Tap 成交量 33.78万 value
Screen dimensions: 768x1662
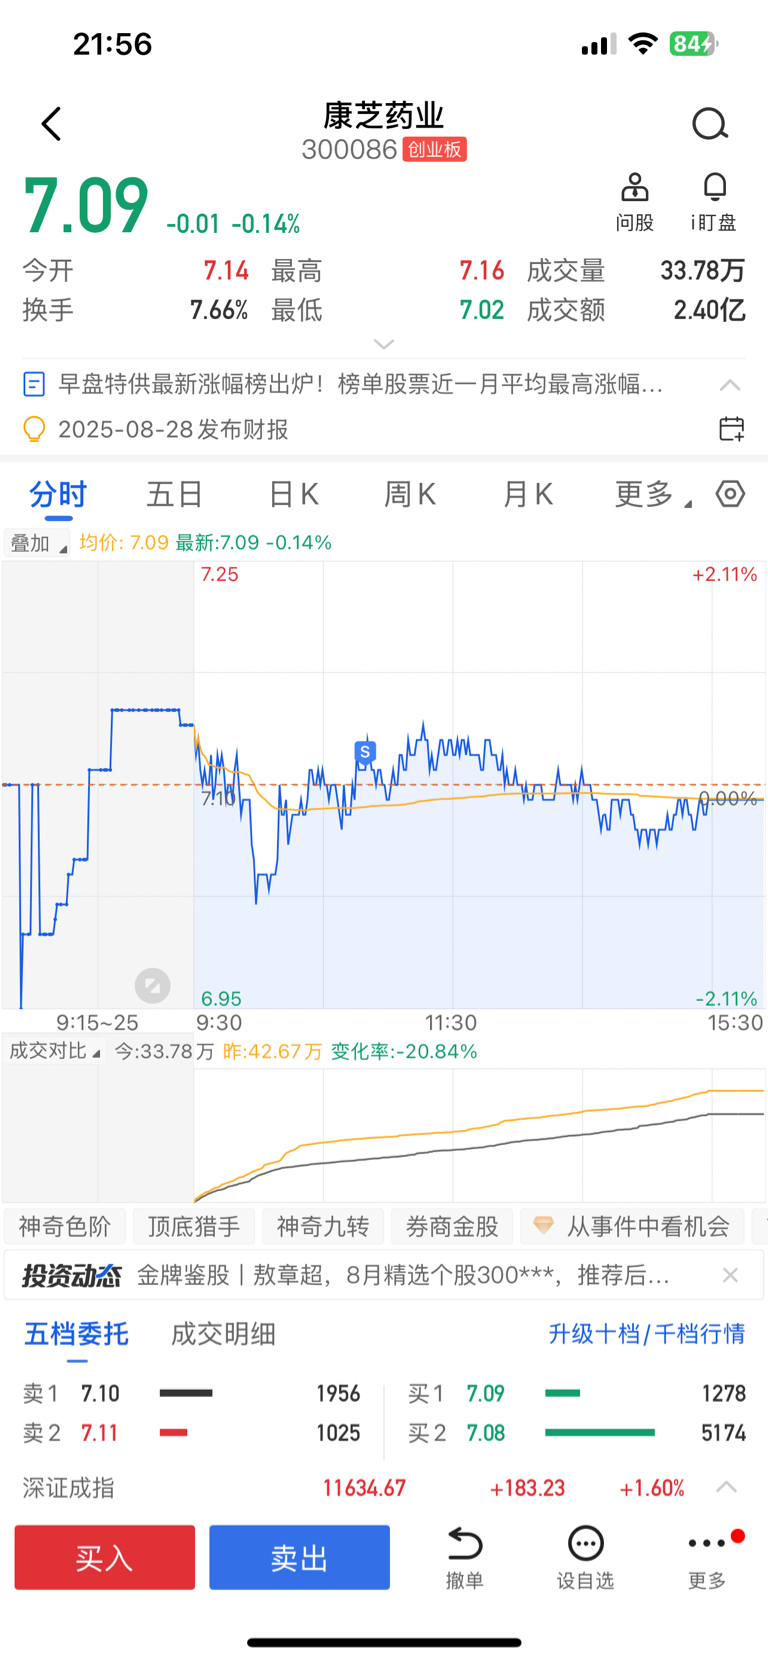(x=702, y=271)
